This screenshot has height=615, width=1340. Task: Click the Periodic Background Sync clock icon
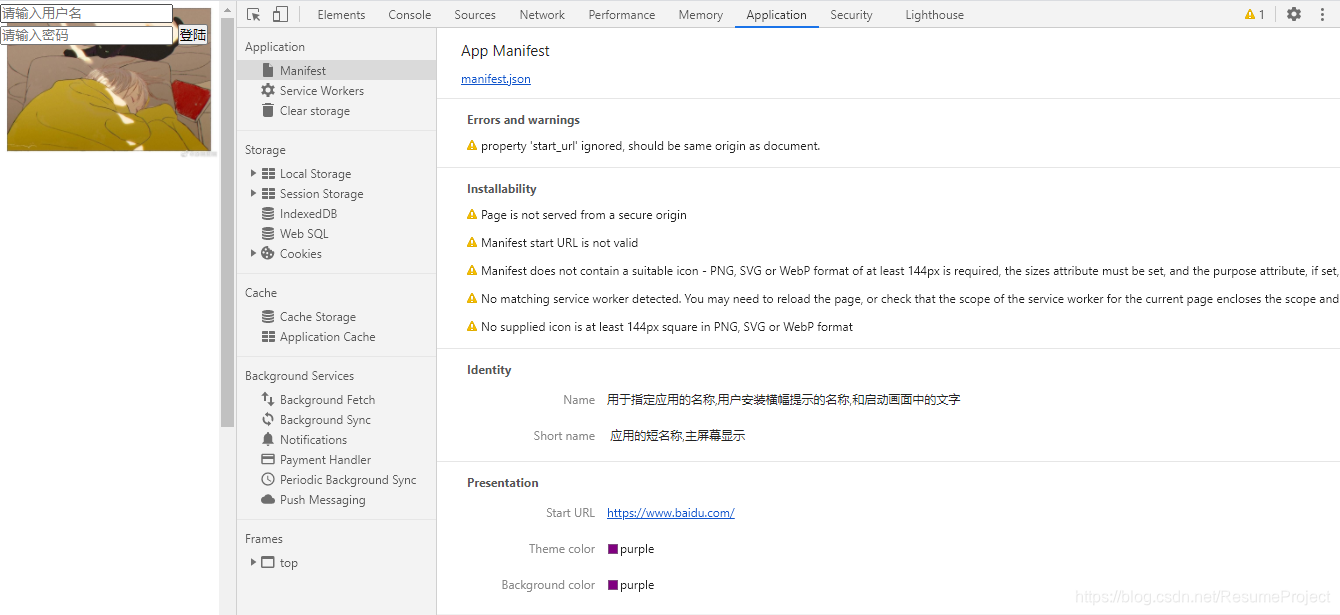268,479
